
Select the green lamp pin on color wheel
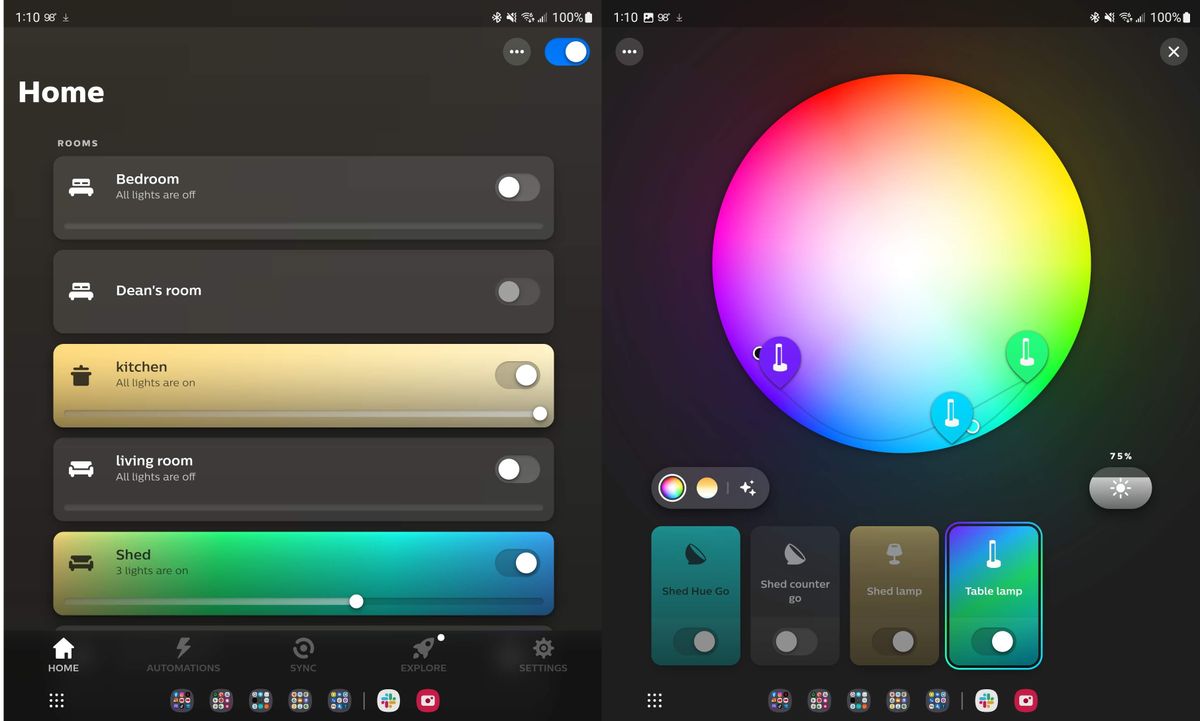1026,352
